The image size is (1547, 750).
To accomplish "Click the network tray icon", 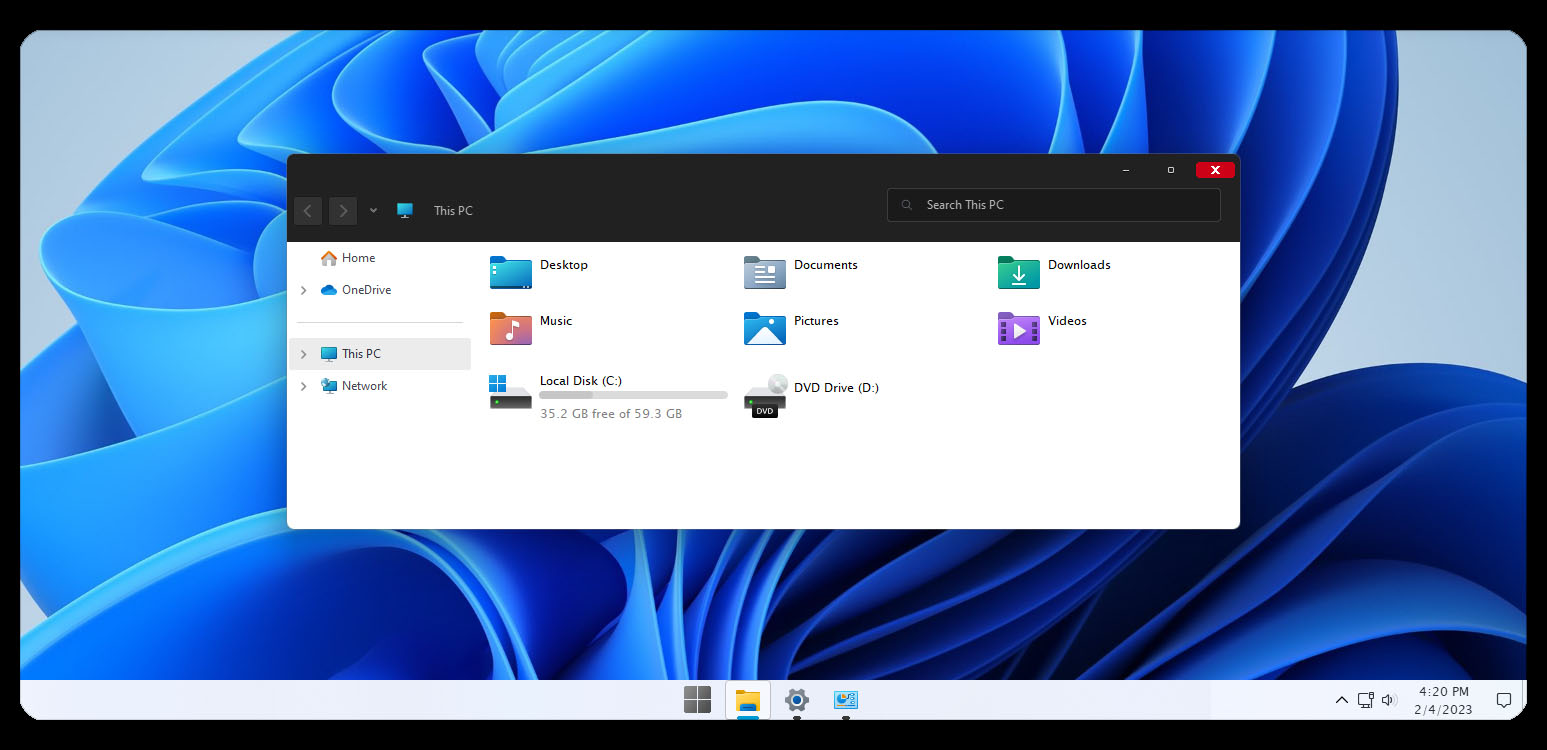I will pyautogui.click(x=1365, y=700).
